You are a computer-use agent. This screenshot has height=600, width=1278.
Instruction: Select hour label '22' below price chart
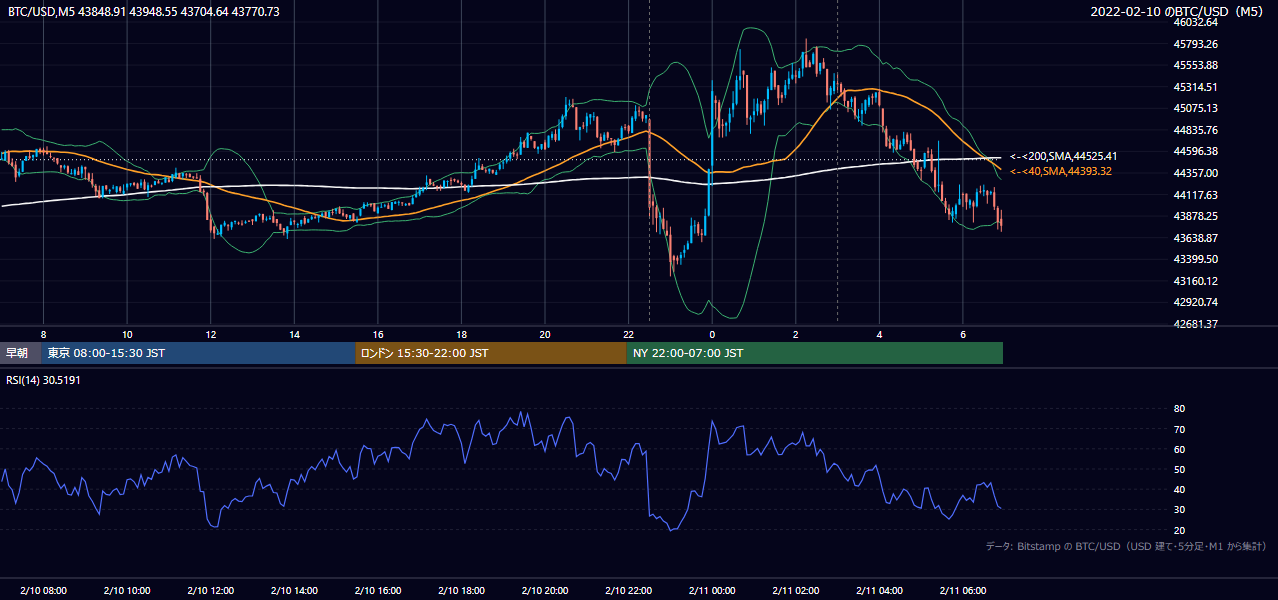(628, 334)
